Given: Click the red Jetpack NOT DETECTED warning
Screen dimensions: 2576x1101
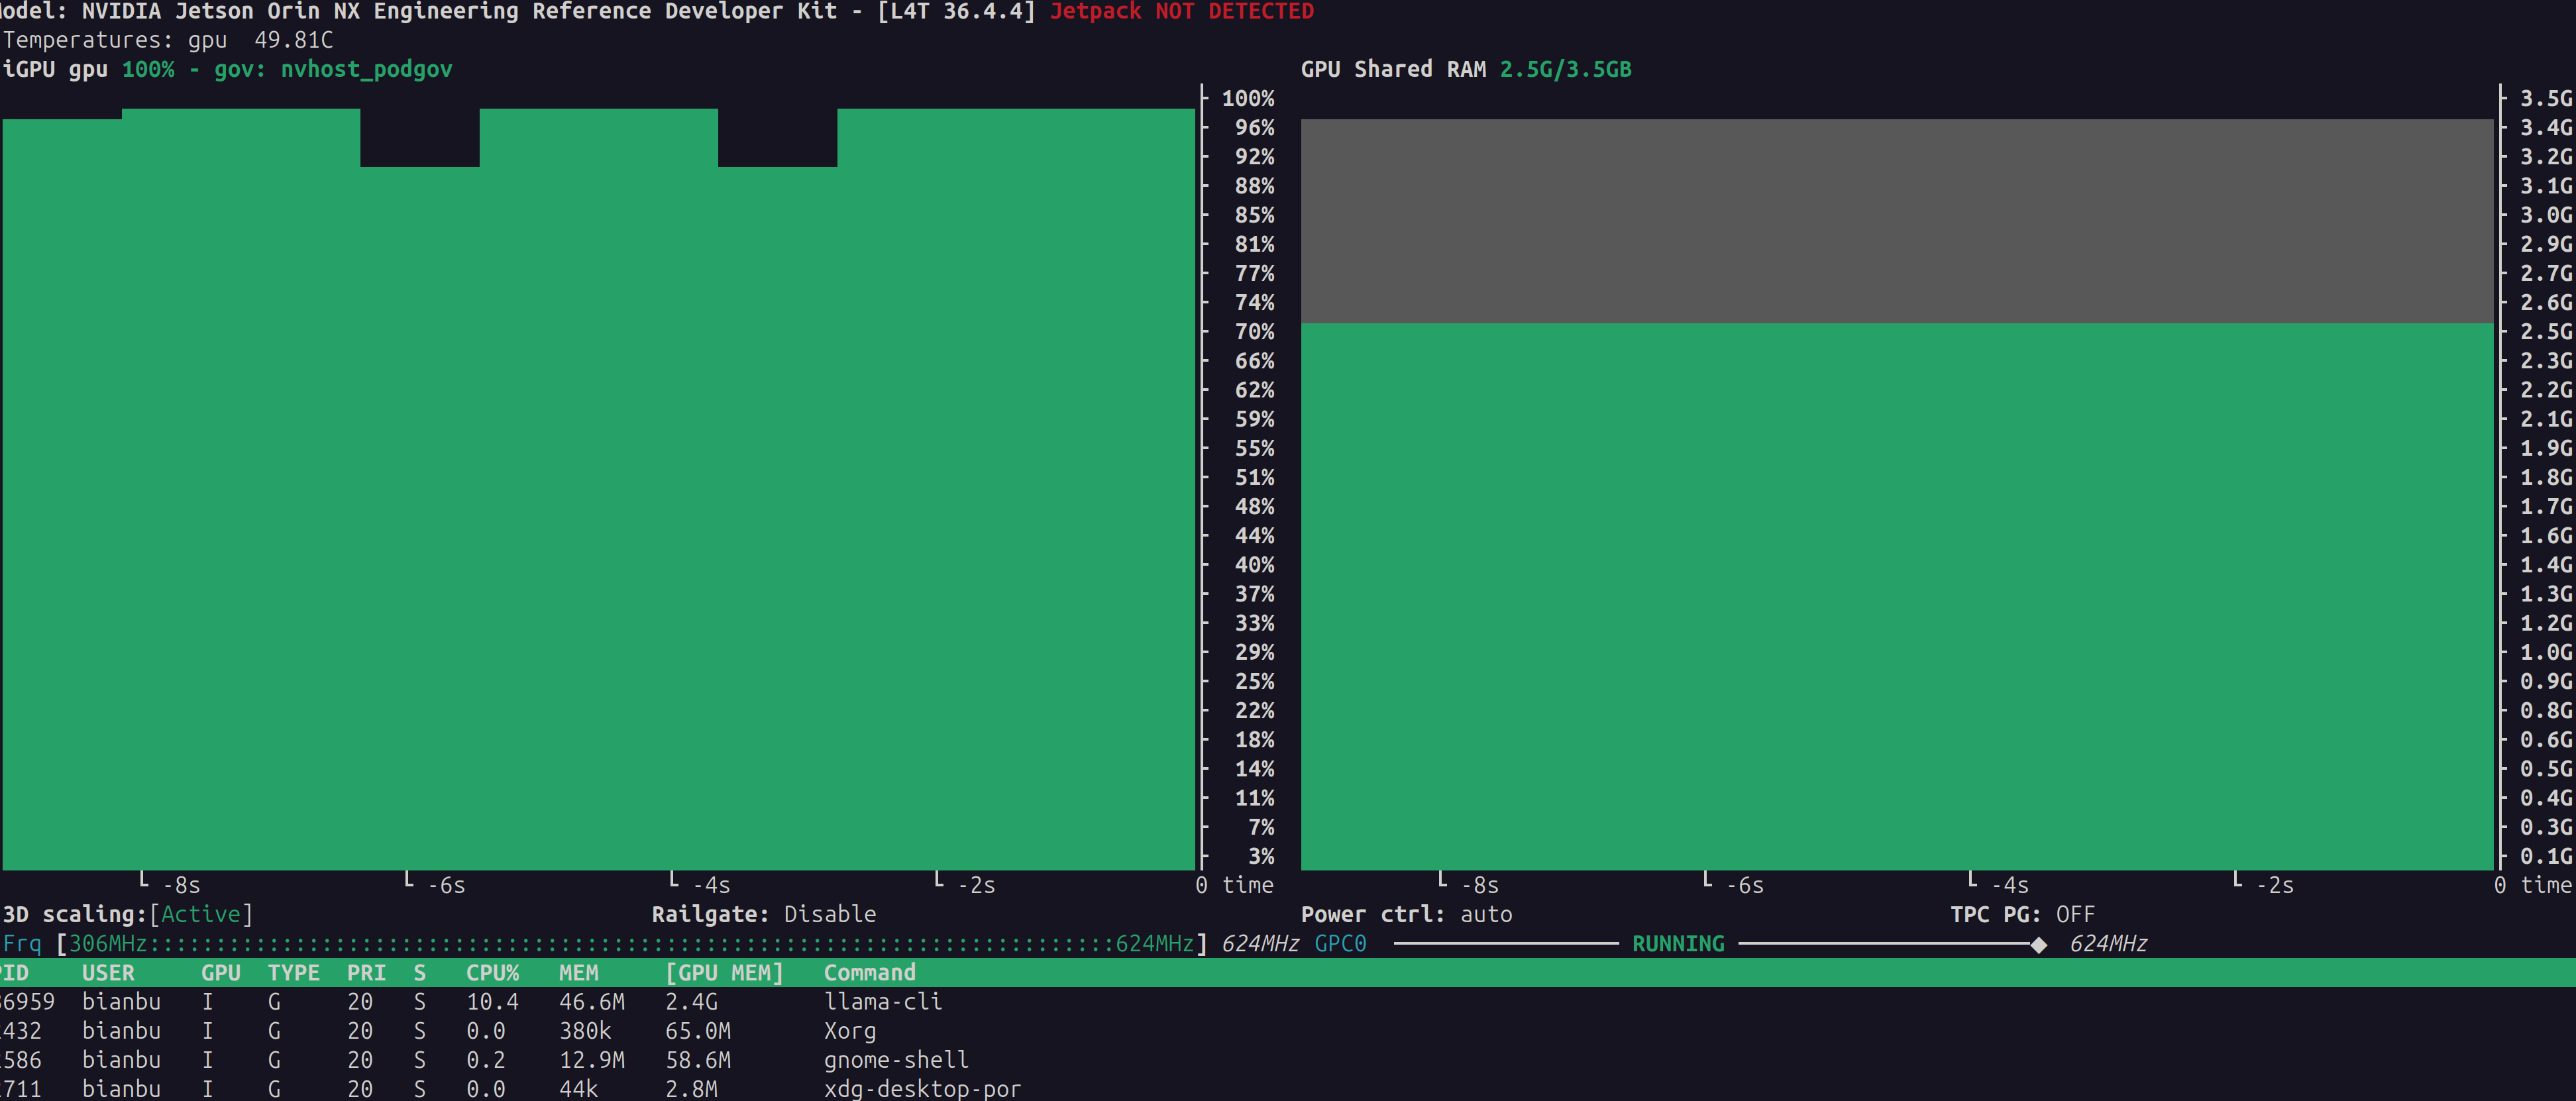Looking at the screenshot, I should [1181, 12].
